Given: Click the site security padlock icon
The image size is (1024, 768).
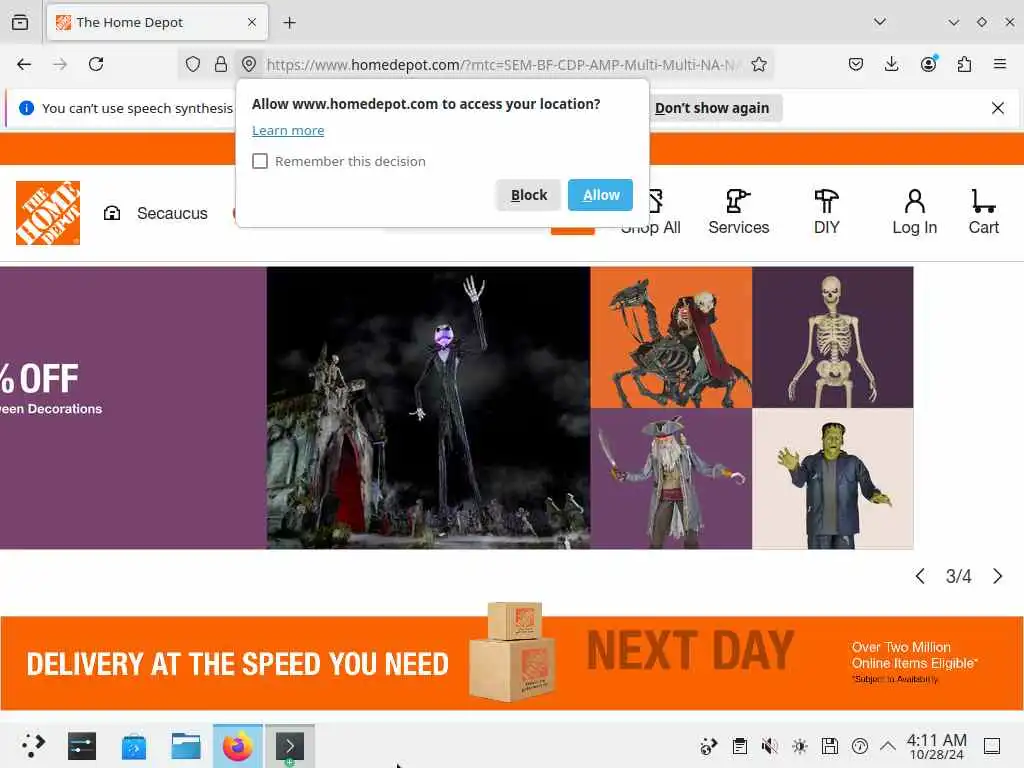Looking at the screenshot, I should point(221,64).
